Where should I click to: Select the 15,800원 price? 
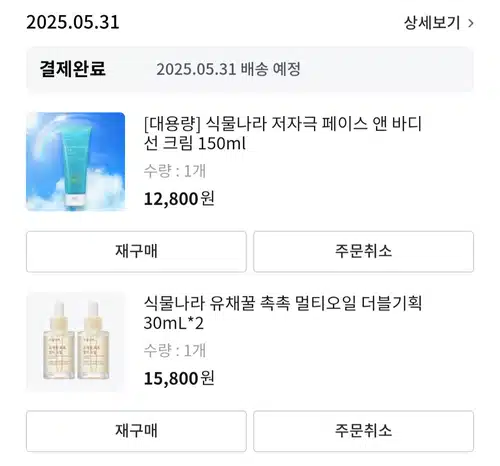[x=179, y=379]
